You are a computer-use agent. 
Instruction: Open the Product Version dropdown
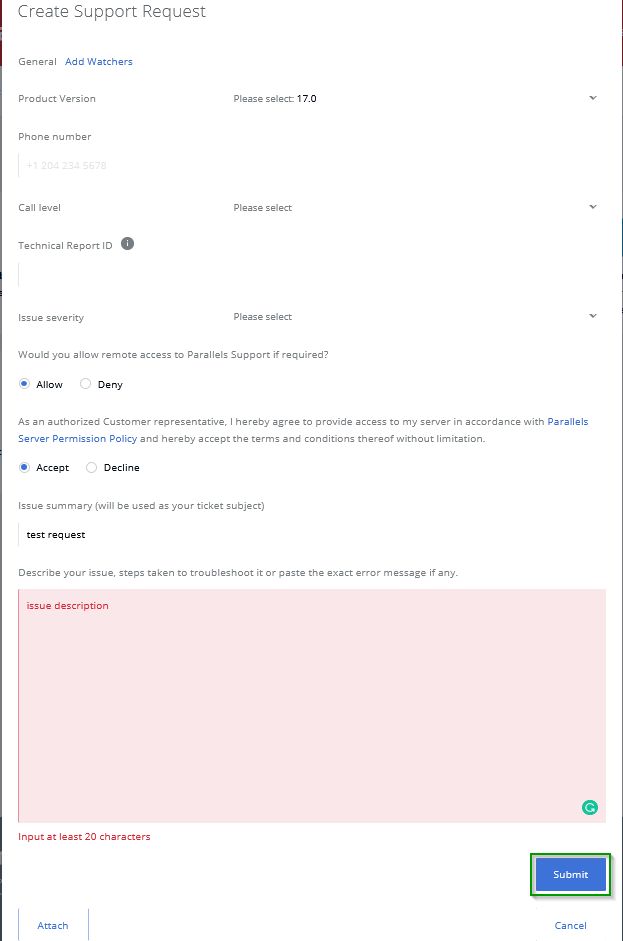pyautogui.click(x=414, y=98)
